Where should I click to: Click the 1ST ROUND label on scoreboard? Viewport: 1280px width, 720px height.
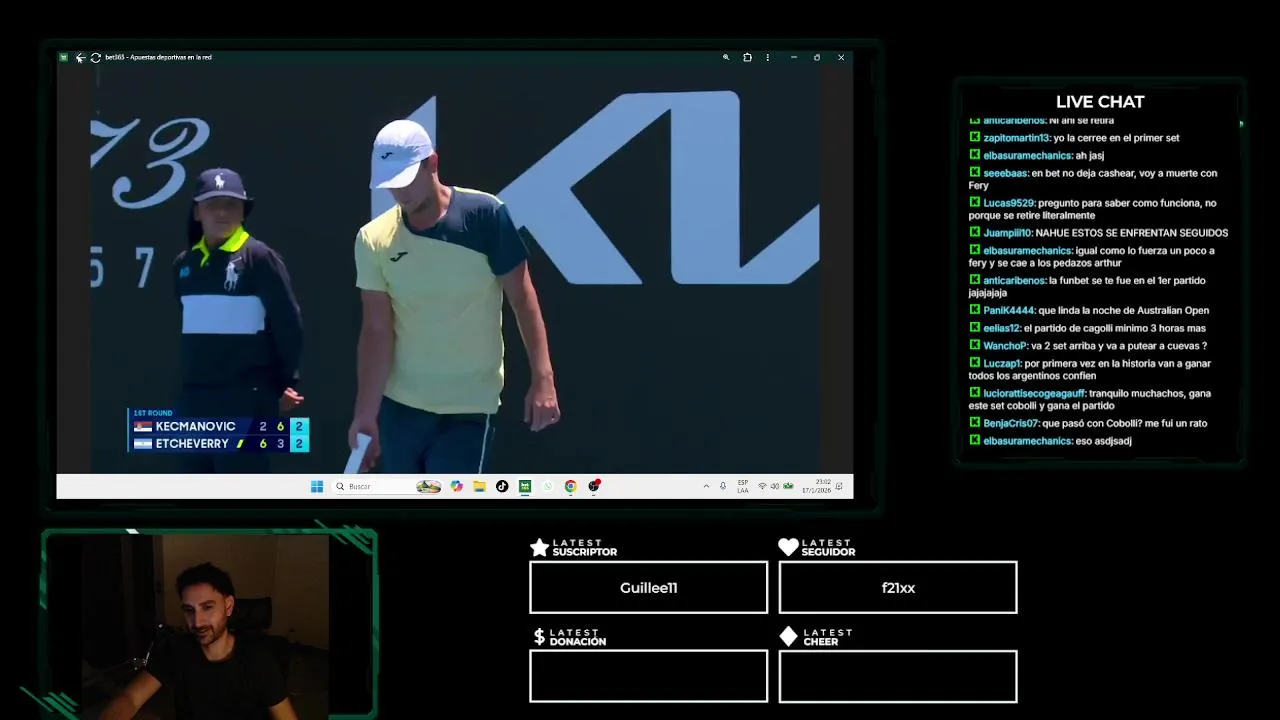click(153, 413)
